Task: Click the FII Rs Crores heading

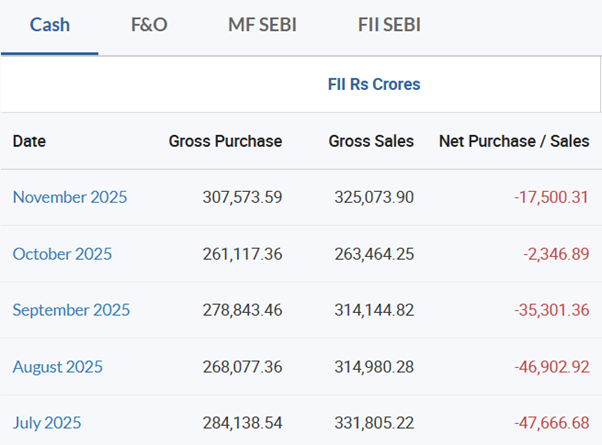Action: click(x=374, y=84)
